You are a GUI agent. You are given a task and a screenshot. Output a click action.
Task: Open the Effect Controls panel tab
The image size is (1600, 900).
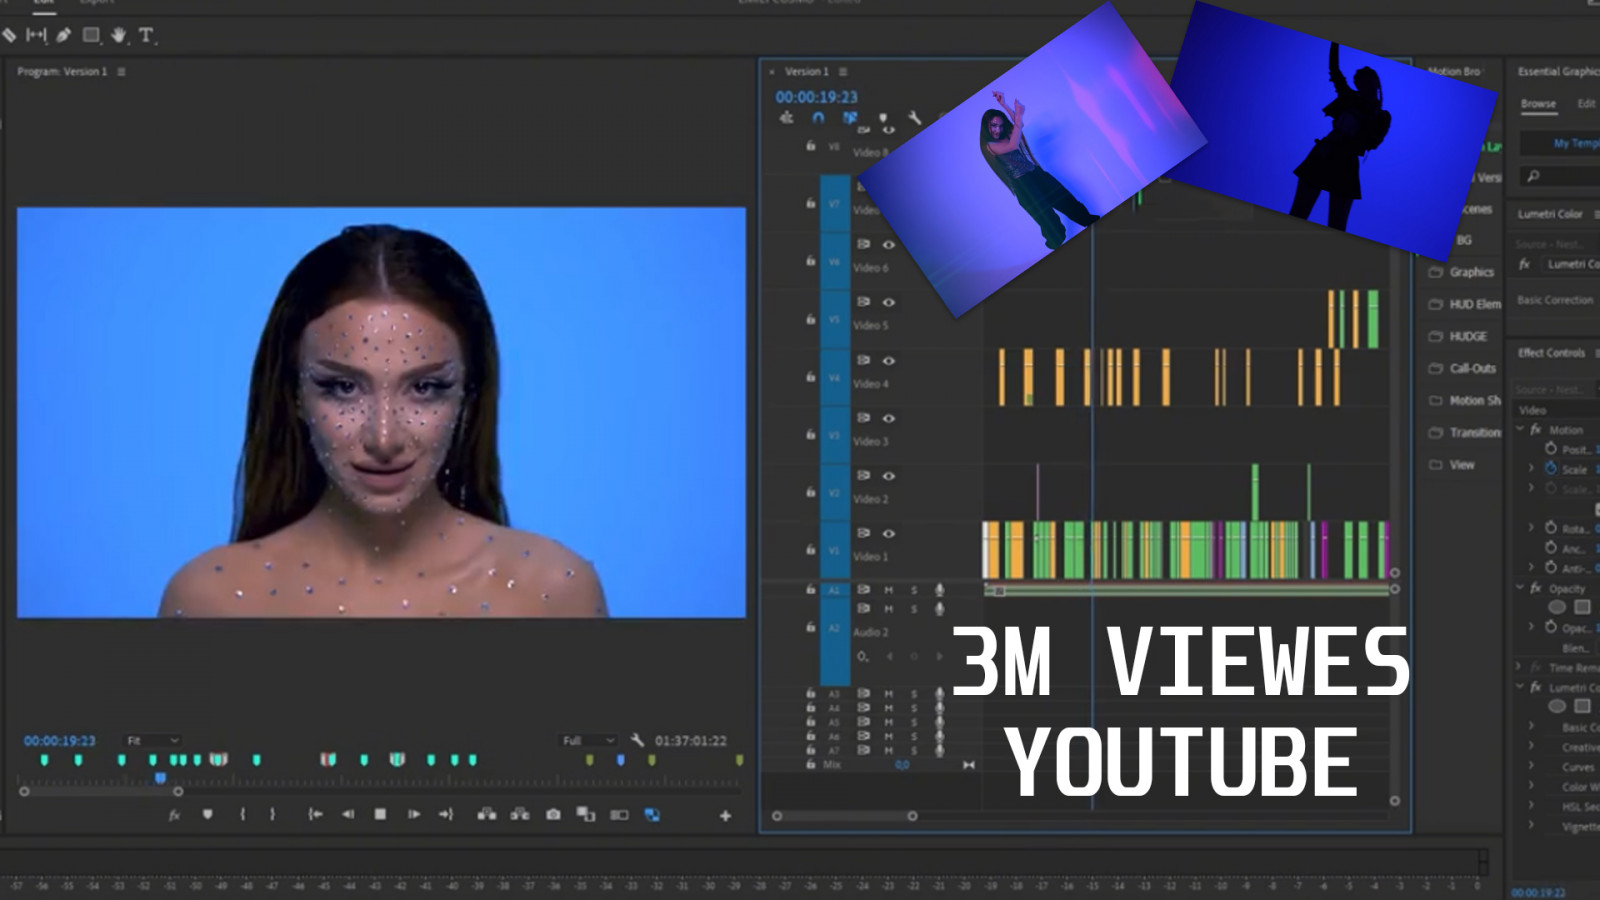point(1551,353)
